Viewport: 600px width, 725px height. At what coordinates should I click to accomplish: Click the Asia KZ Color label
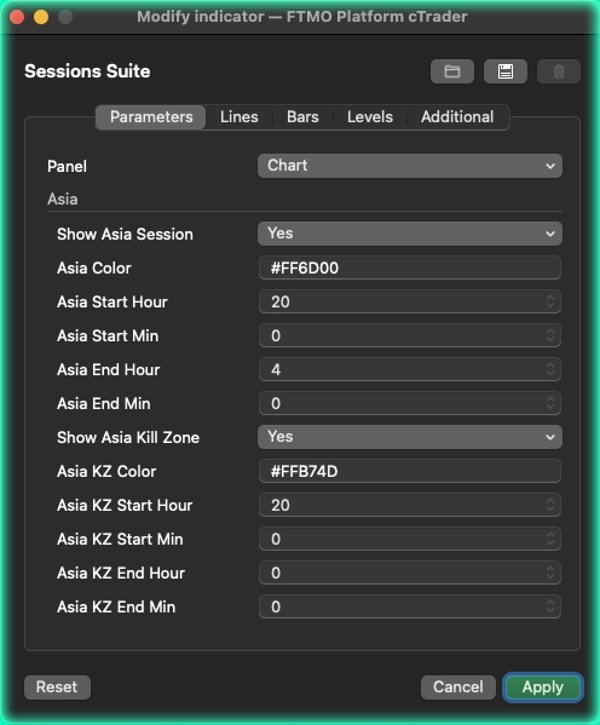point(106,471)
